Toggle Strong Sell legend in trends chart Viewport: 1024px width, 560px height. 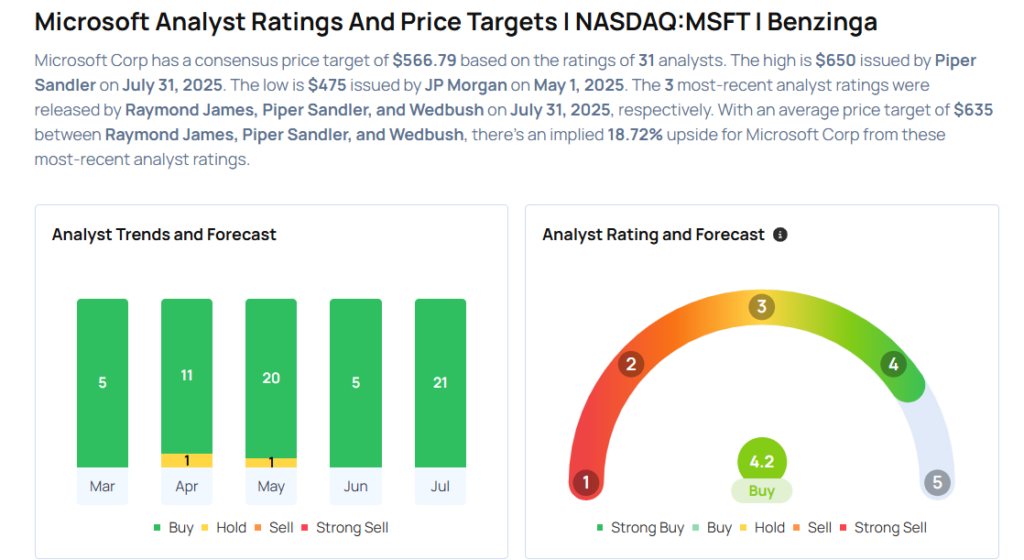pyautogui.click(x=345, y=527)
